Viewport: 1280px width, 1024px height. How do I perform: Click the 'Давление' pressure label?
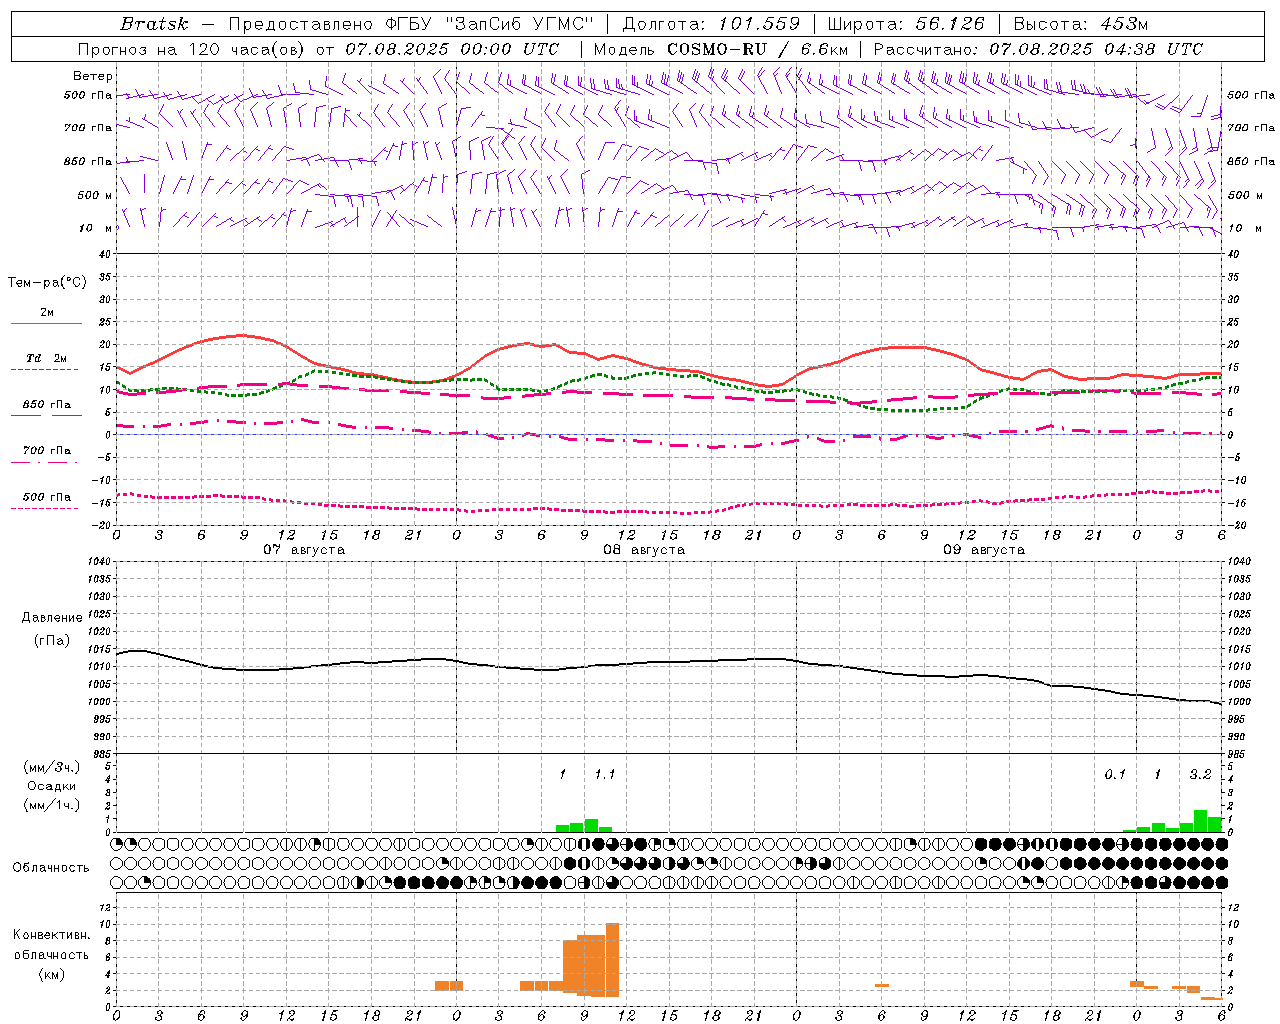(52, 618)
